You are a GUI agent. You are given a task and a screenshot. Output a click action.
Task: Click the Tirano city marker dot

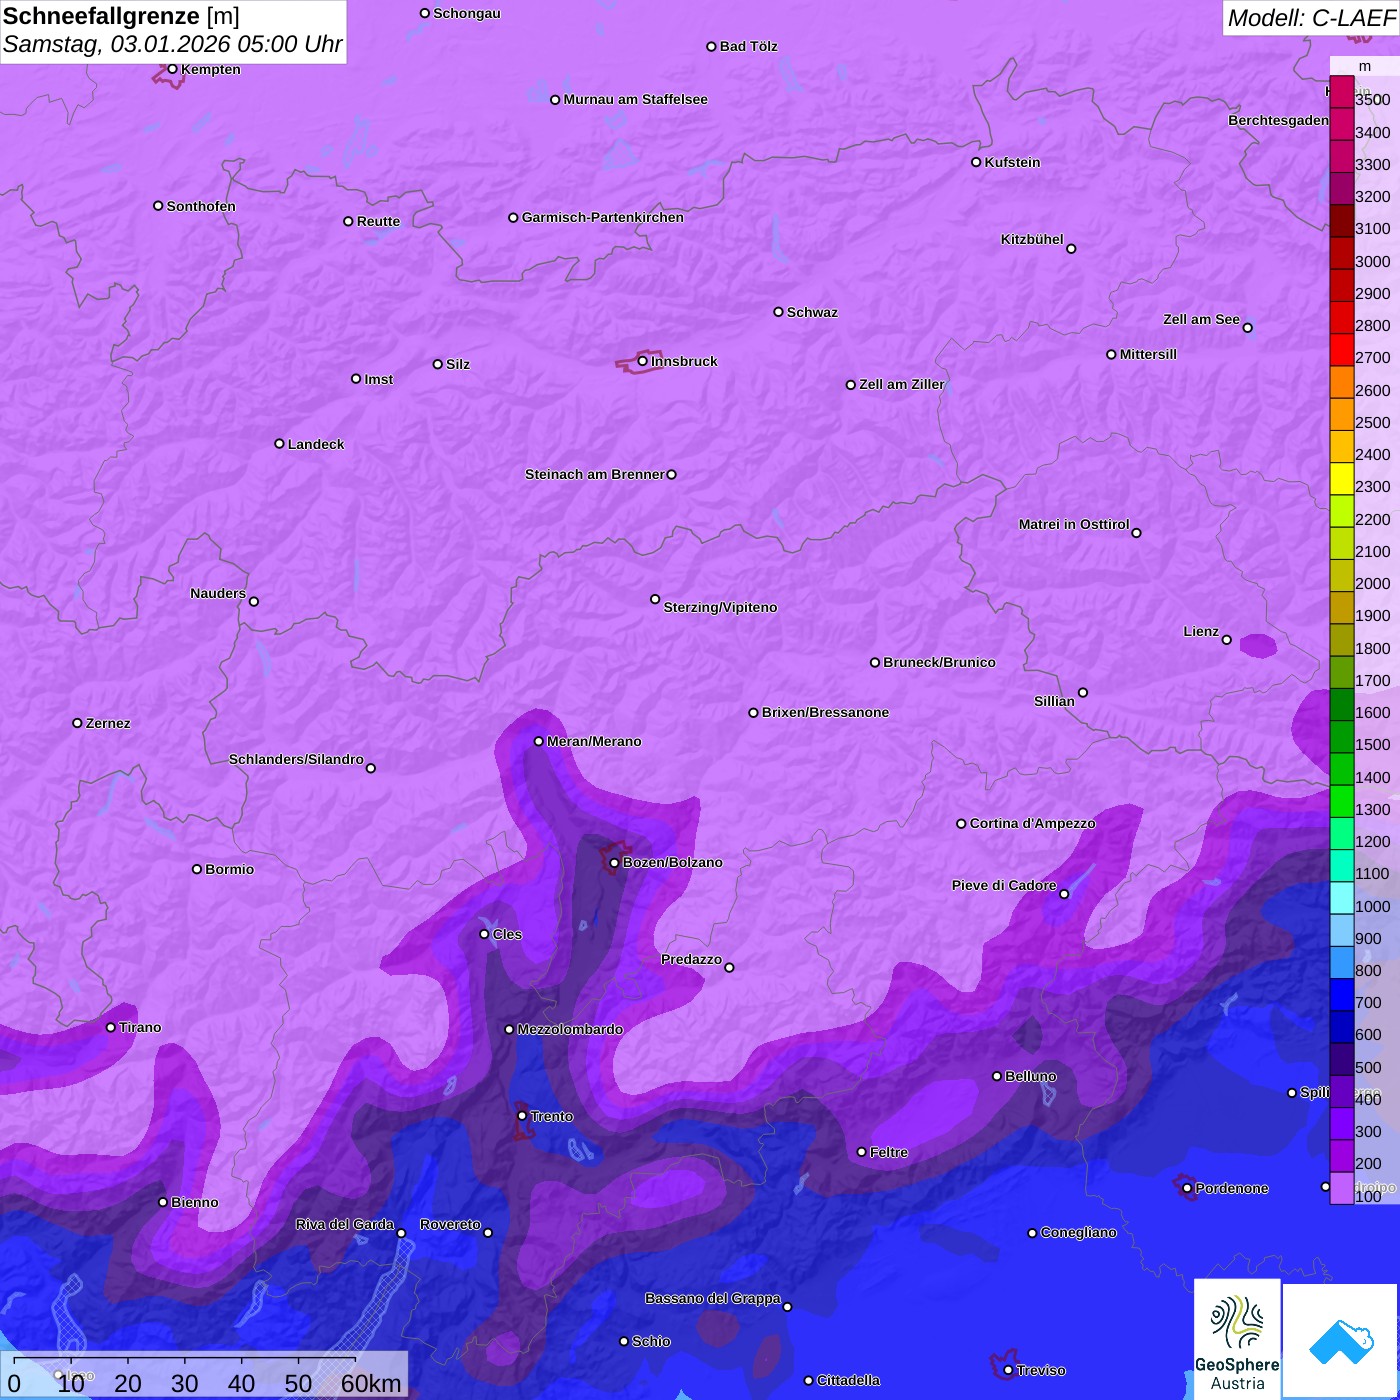point(110,1027)
